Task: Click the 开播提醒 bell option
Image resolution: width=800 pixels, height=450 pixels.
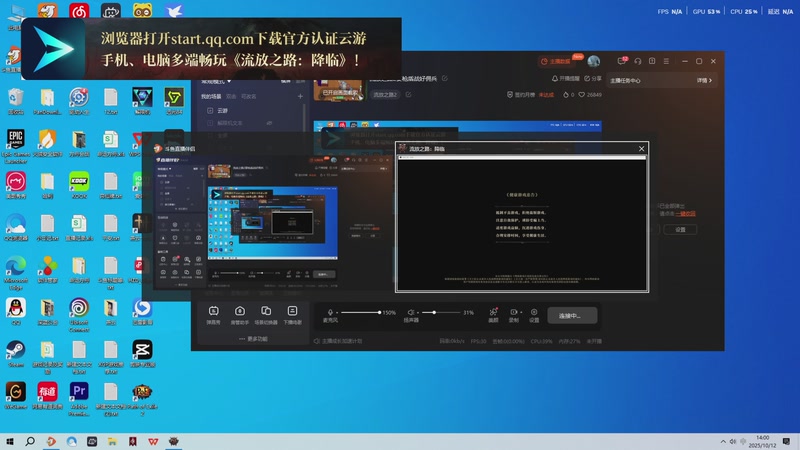Action: coord(565,79)
